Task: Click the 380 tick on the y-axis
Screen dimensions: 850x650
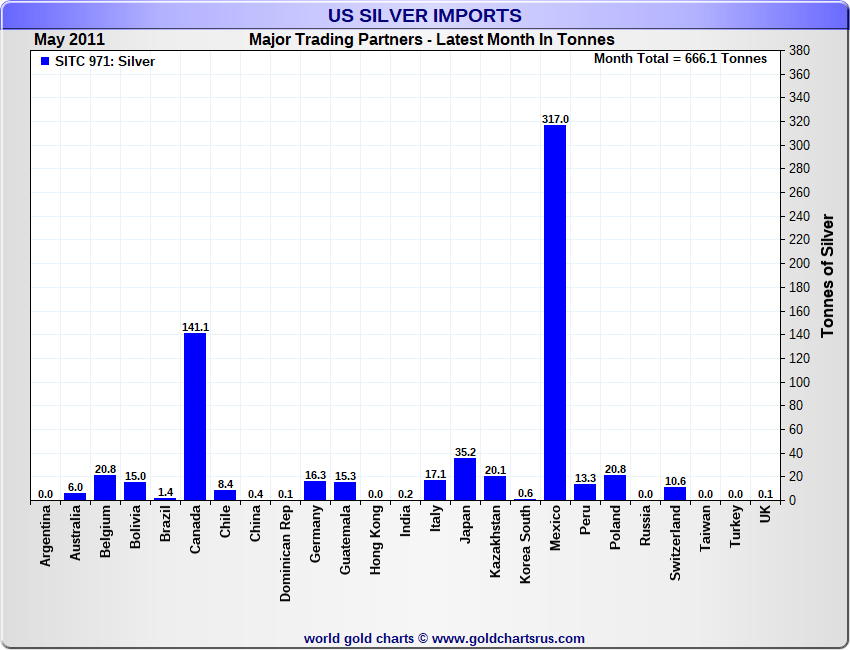Action: coord(799,50)
